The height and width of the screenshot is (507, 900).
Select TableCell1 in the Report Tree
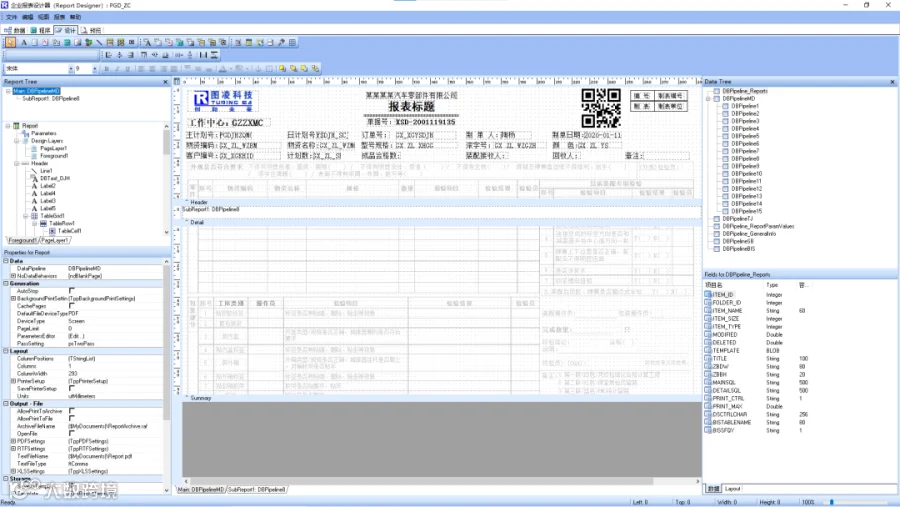pyautogui.click(x=69, y=231)
